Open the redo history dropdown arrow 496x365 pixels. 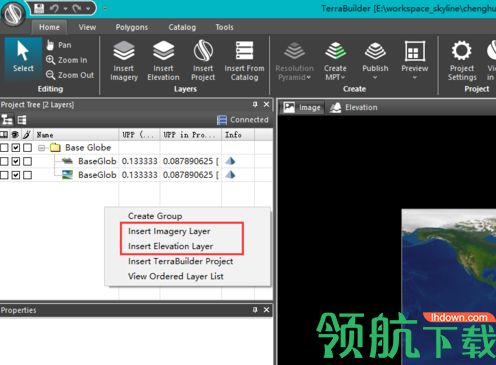click(x=88, y=8)
